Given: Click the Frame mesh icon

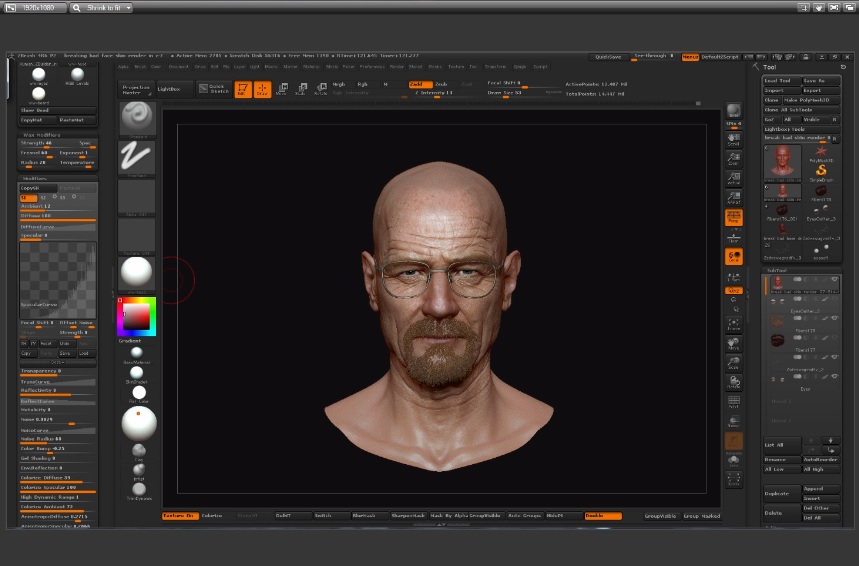Looking at the screenshot, I should tap(734, 324).
